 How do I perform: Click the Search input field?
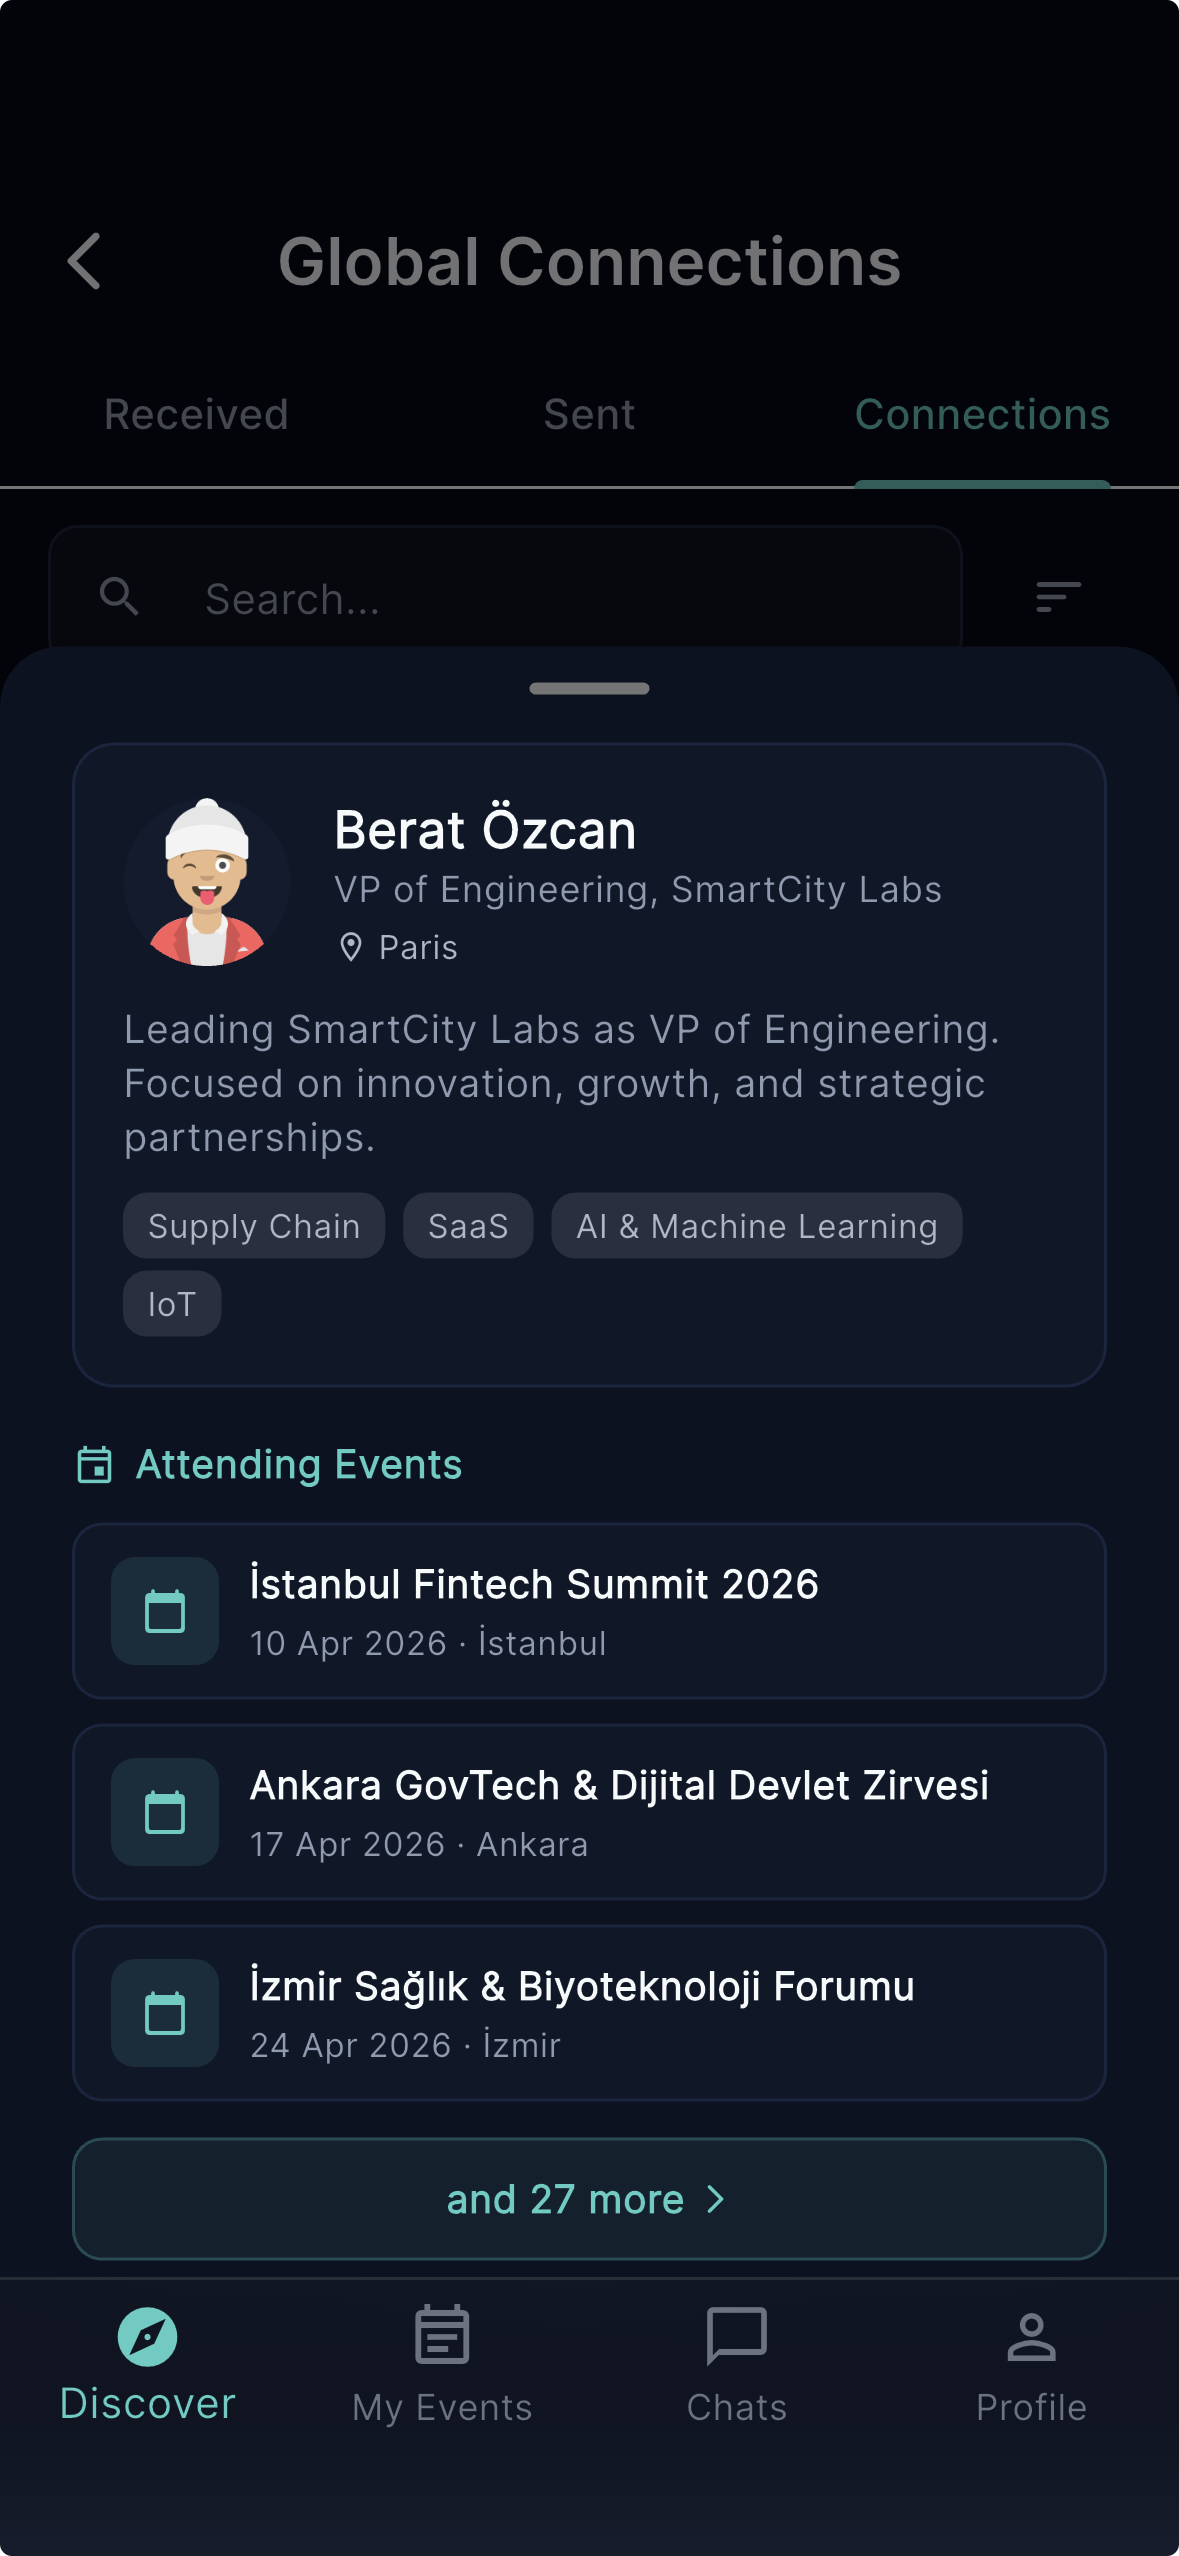point(500,596)
